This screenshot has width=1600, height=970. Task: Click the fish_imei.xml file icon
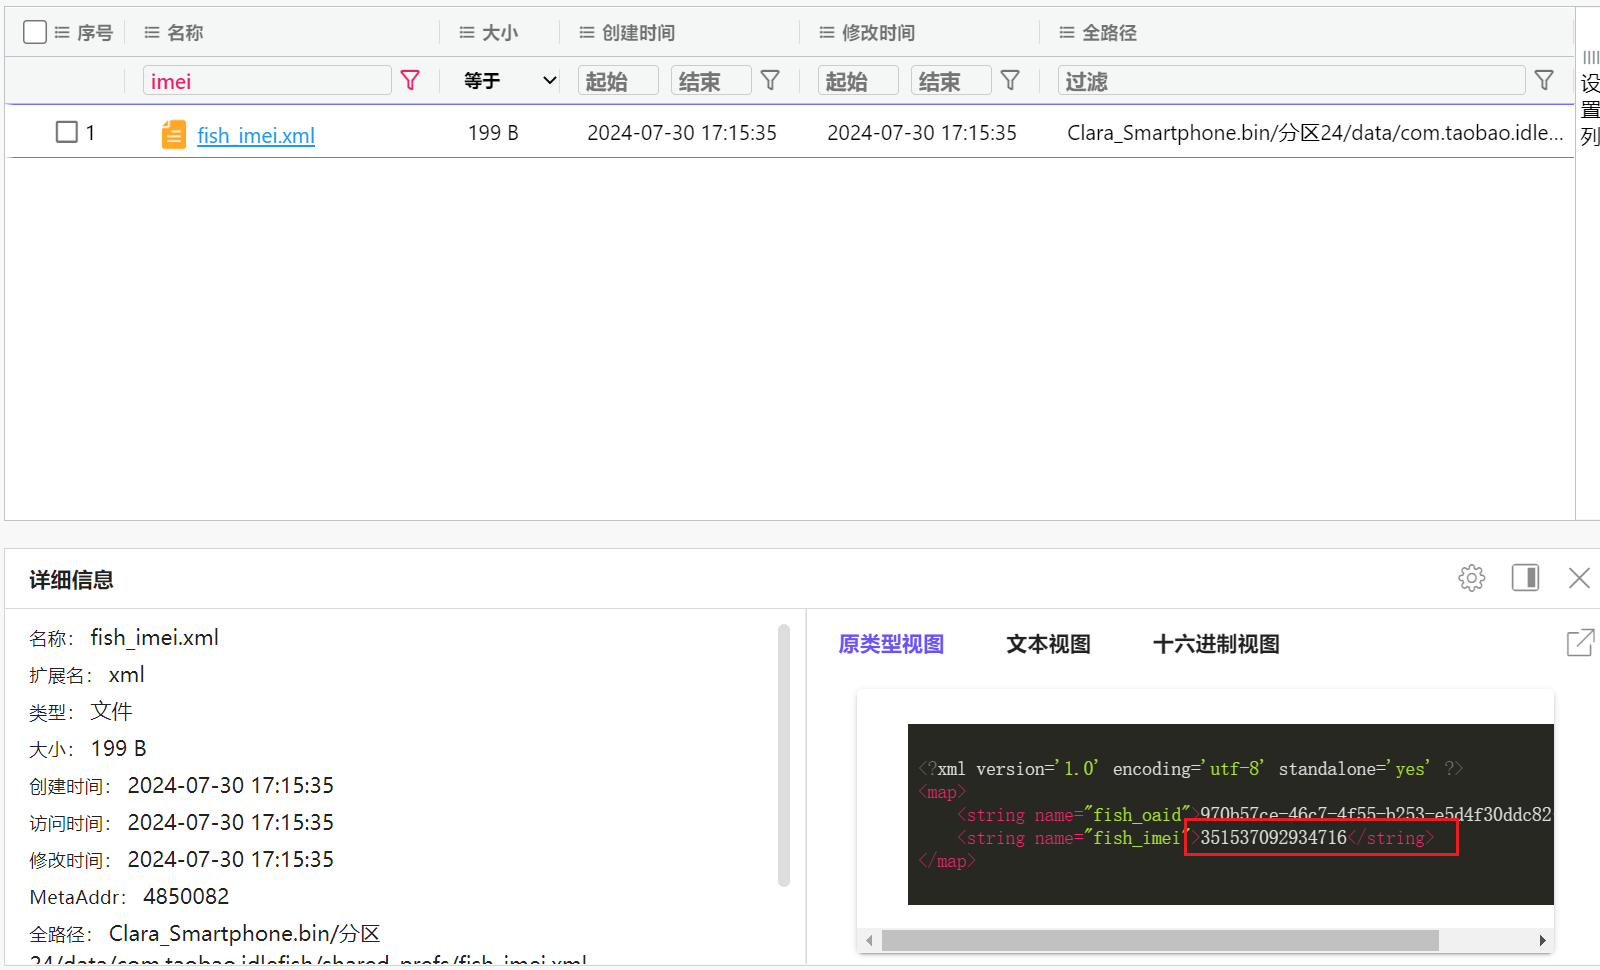(x=174, y=134)
